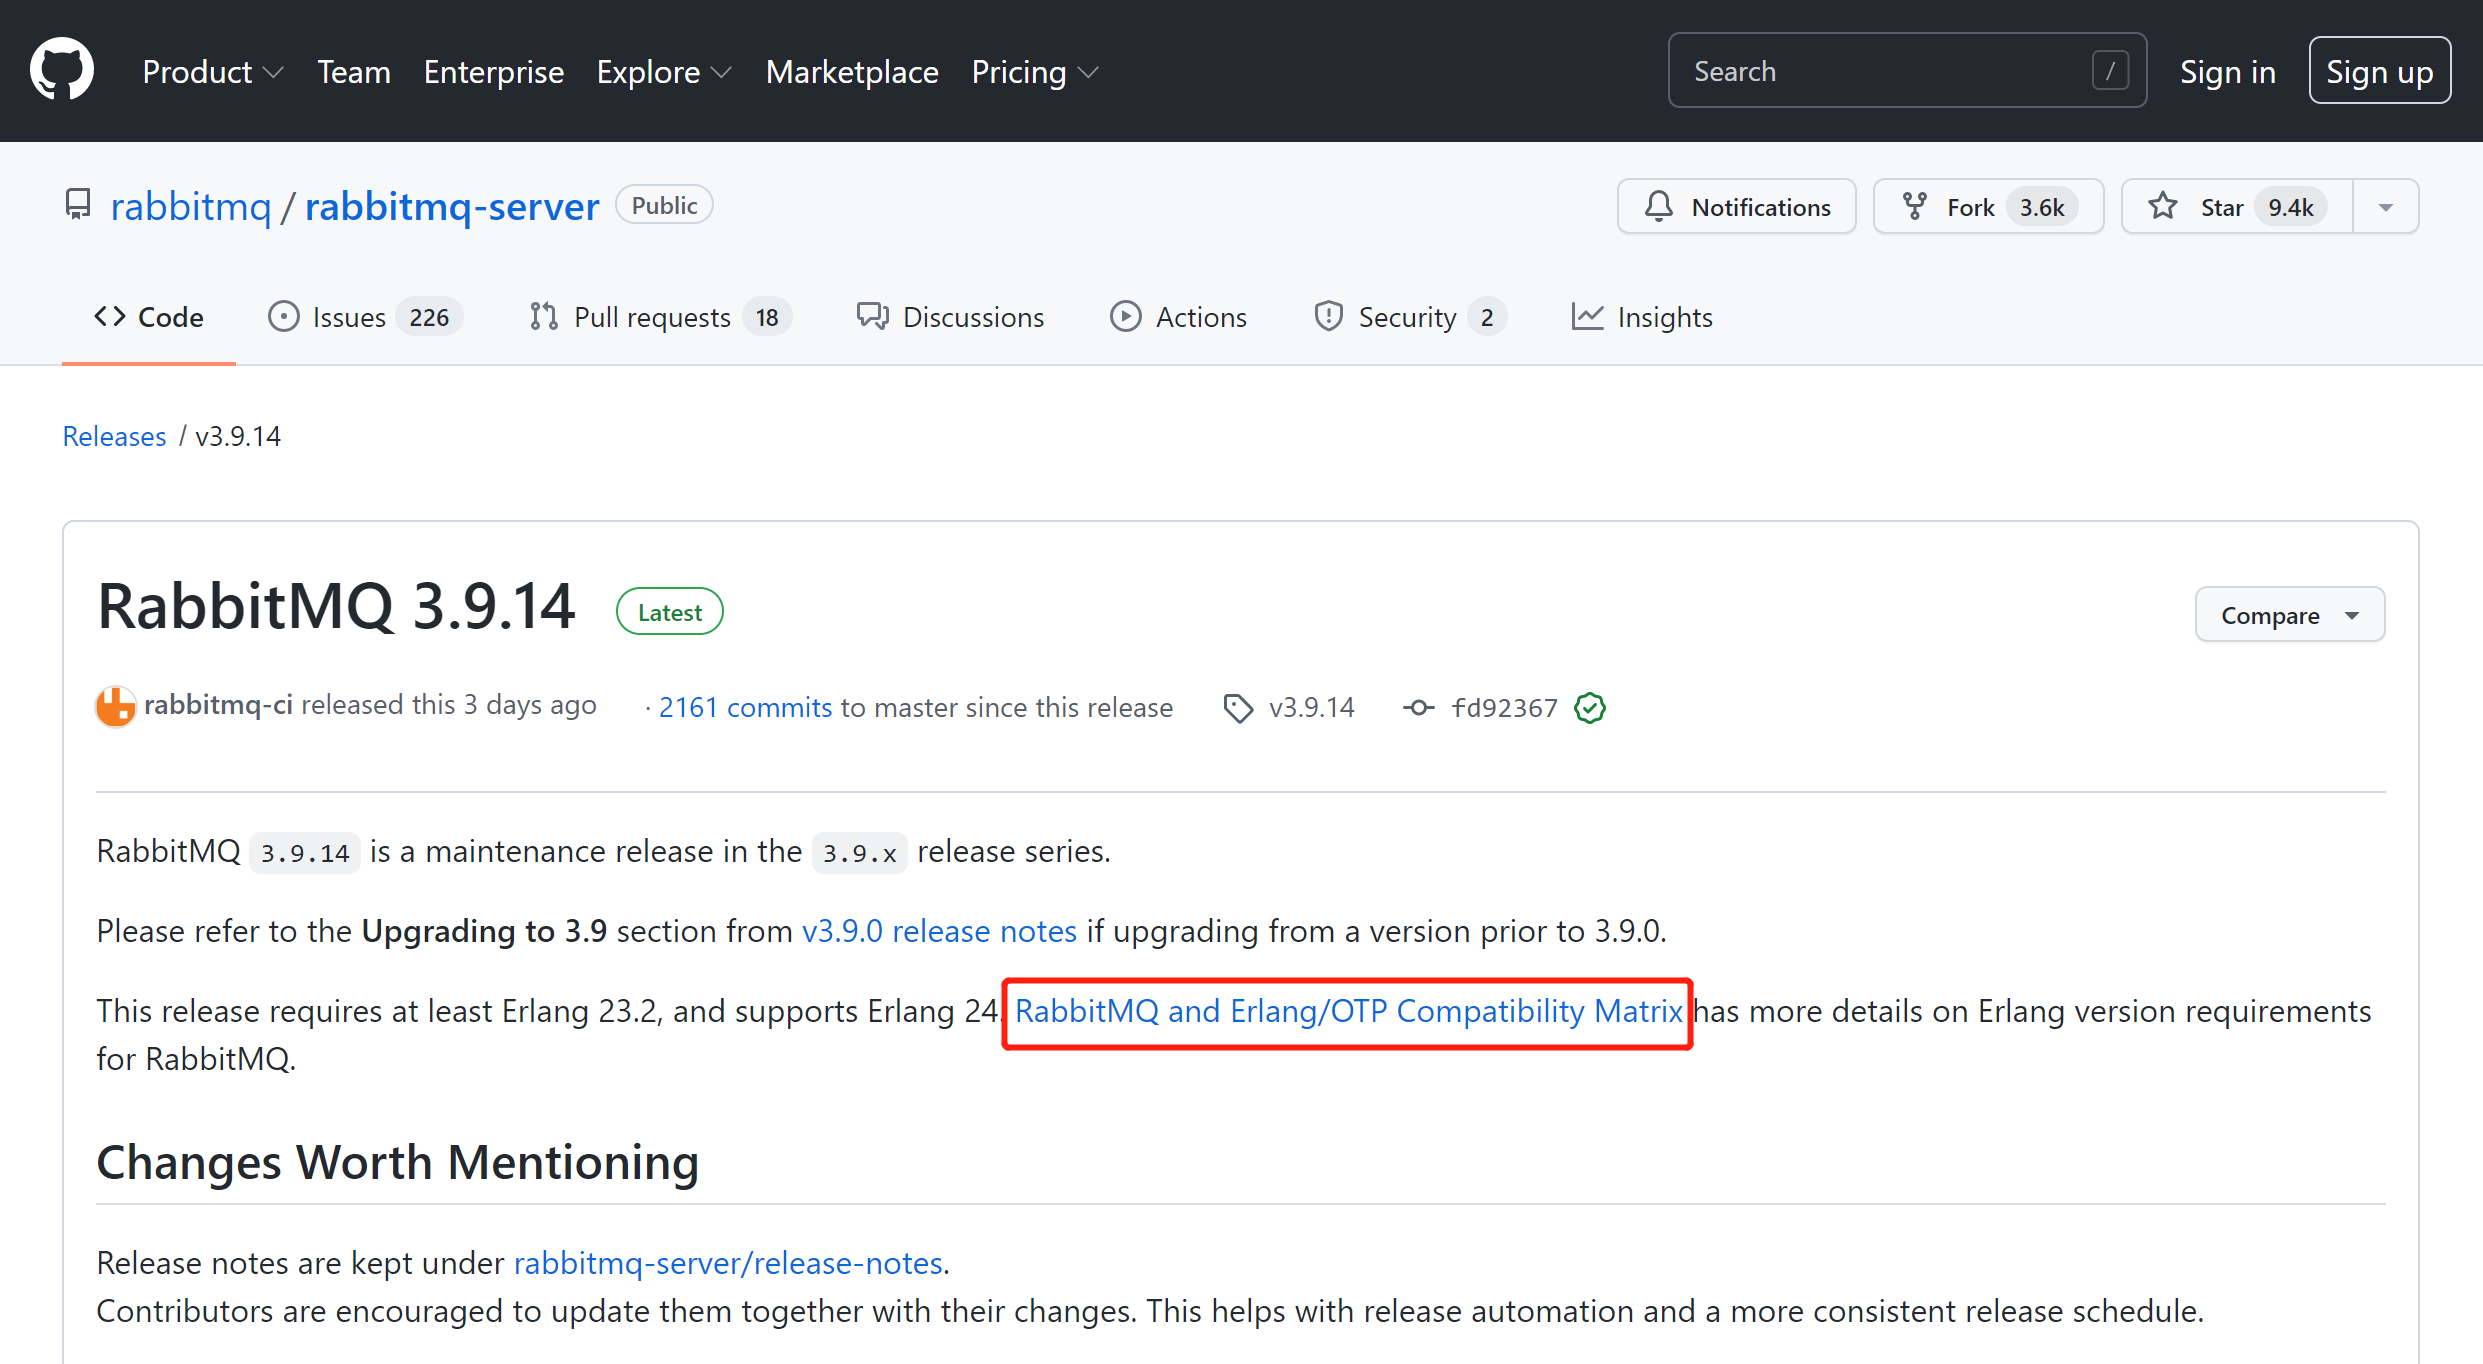Click the Latest release badge
2483x1364 pixels.
point(669,612)
